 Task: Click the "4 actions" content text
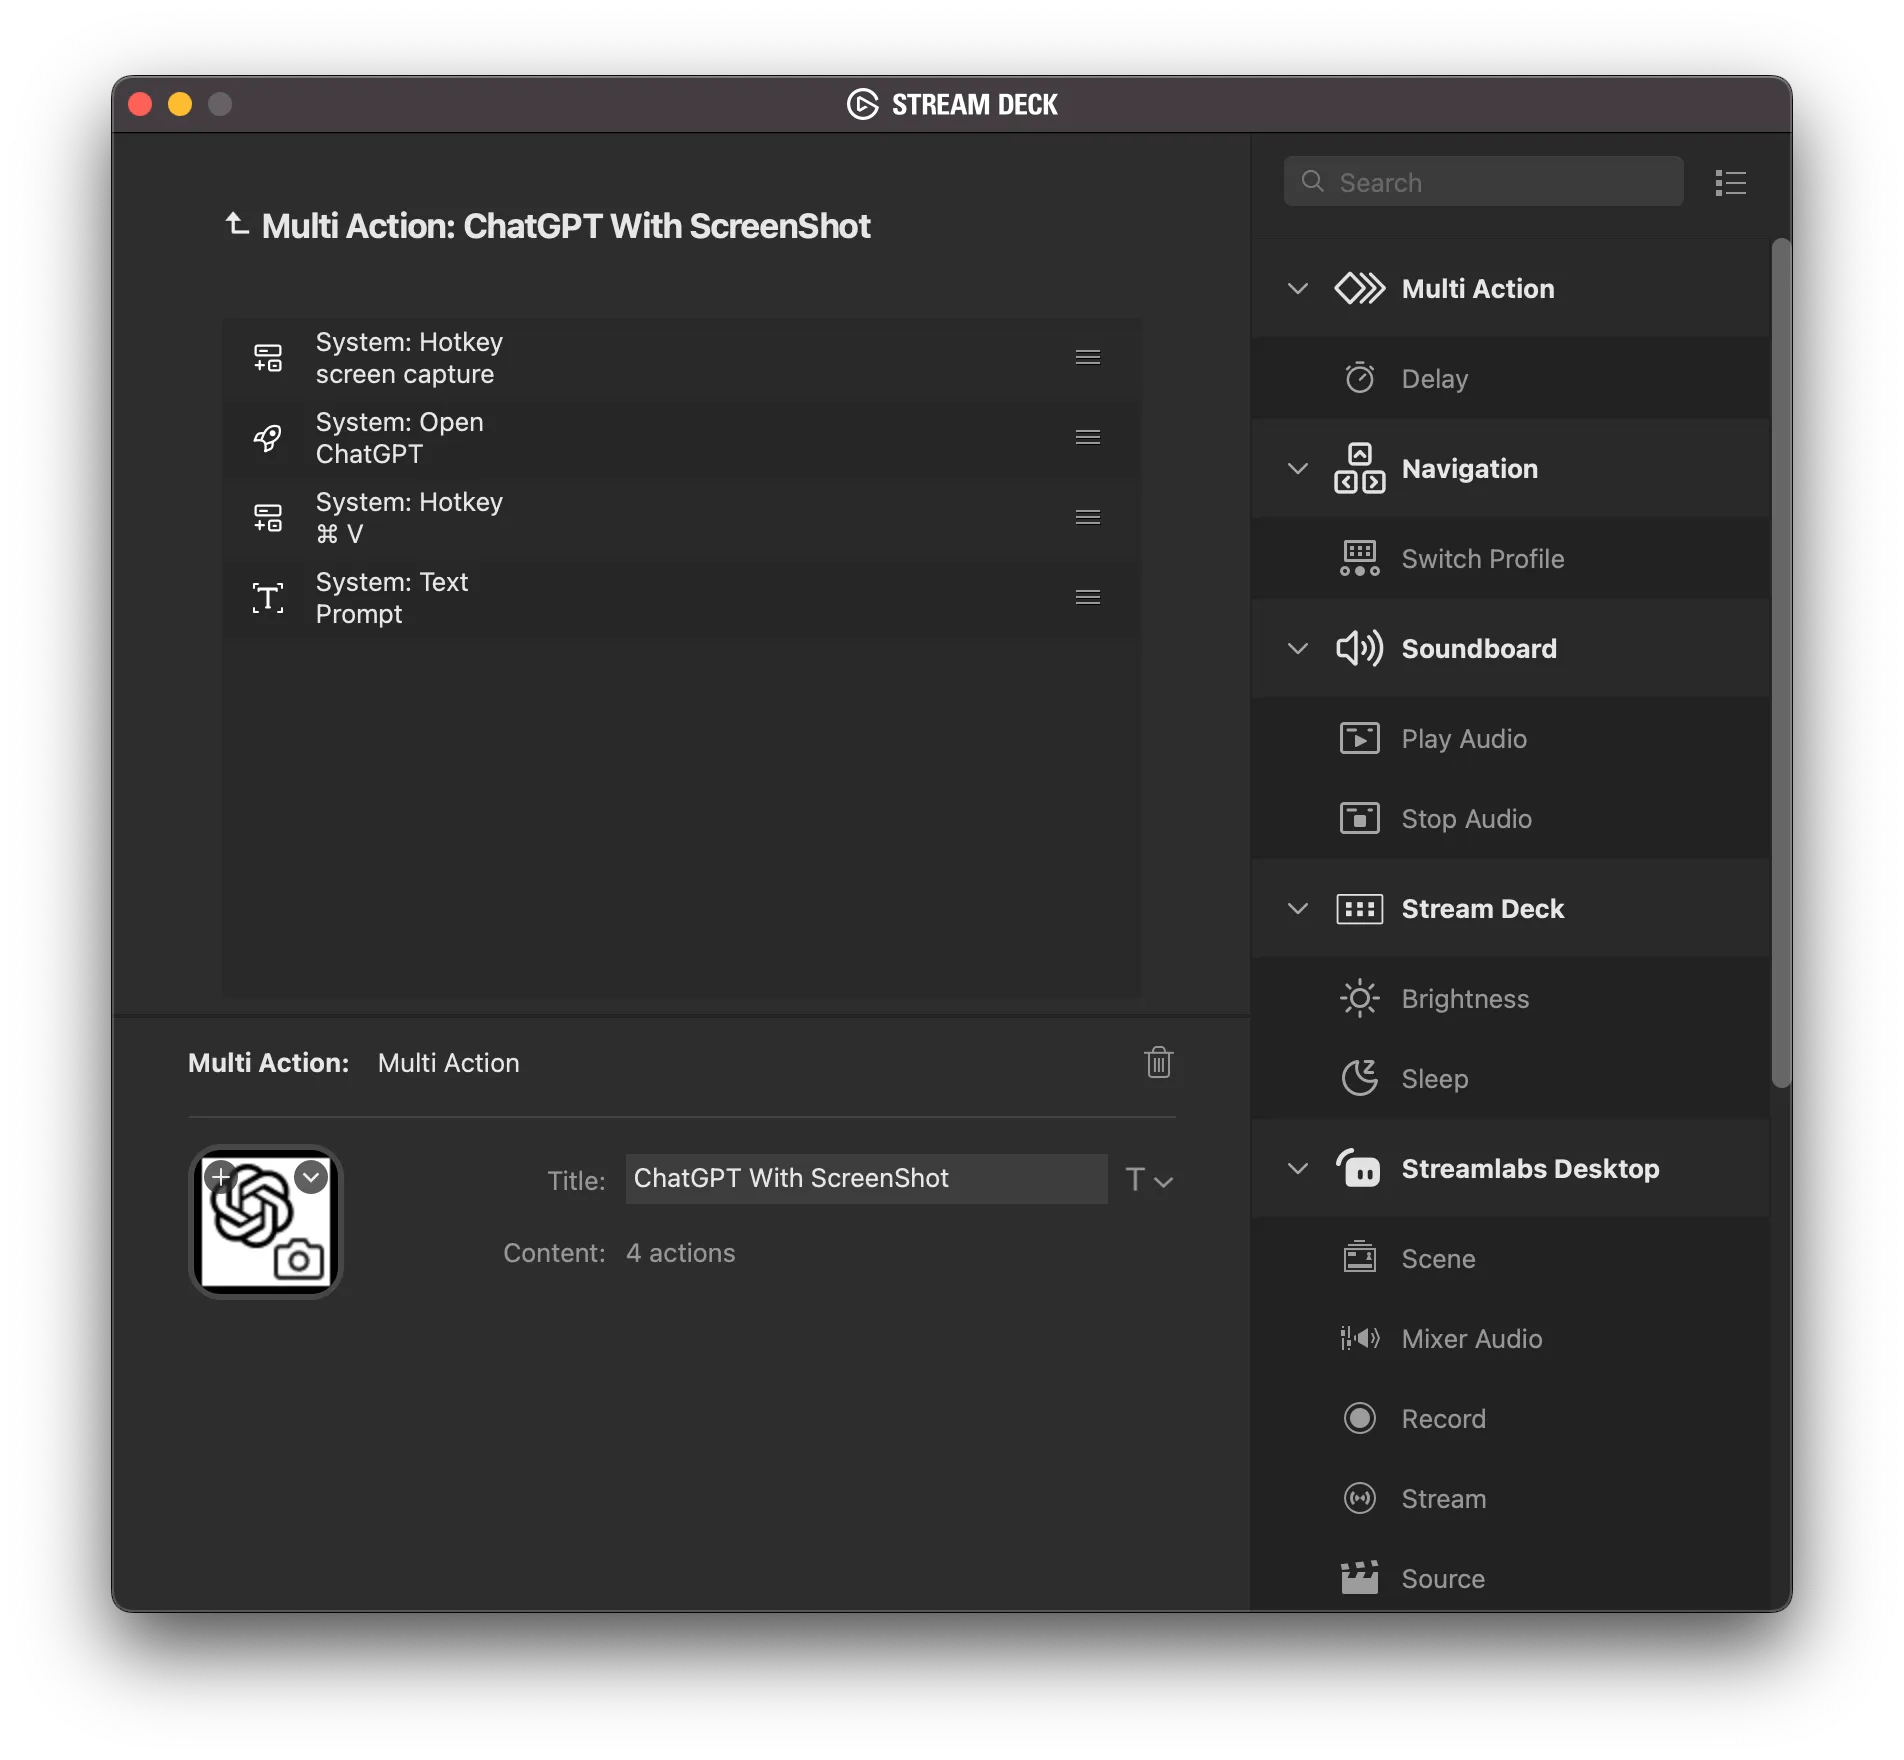tap(680, 1253)
